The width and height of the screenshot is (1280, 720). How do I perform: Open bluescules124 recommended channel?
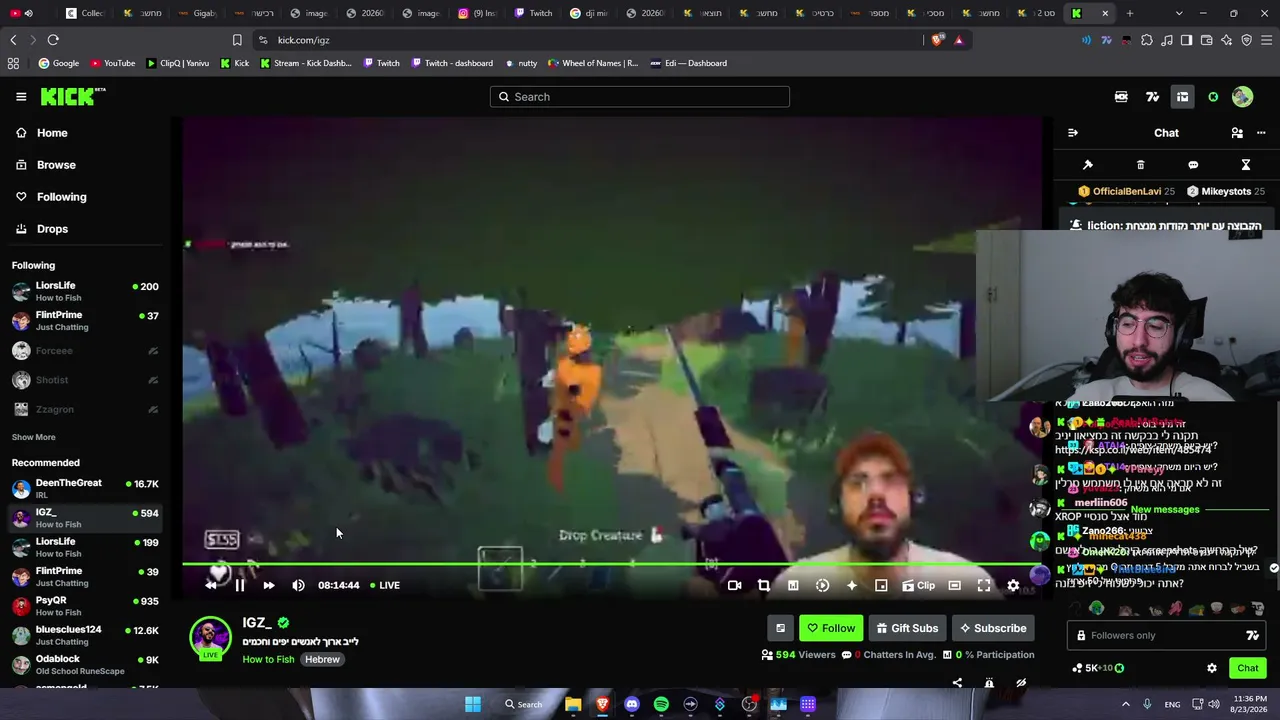[85, 635]
